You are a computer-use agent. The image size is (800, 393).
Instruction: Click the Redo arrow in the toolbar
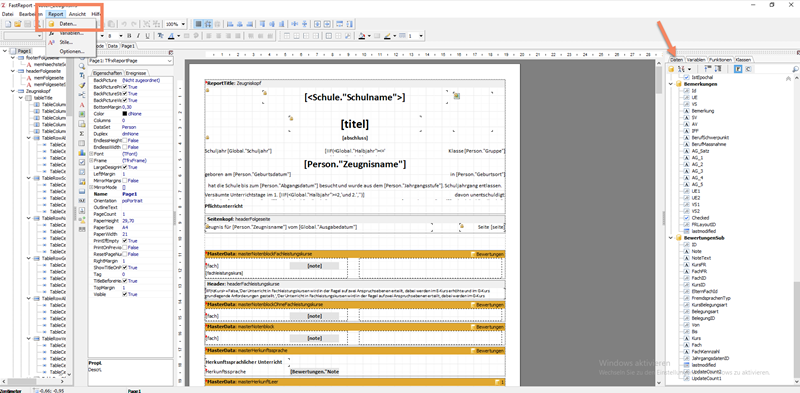134,24
